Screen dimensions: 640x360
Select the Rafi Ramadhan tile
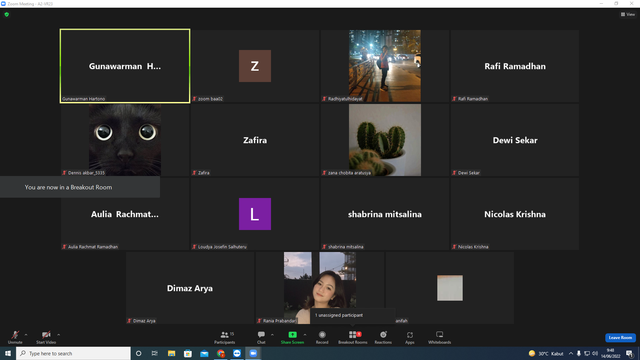[x=515, y=66]
